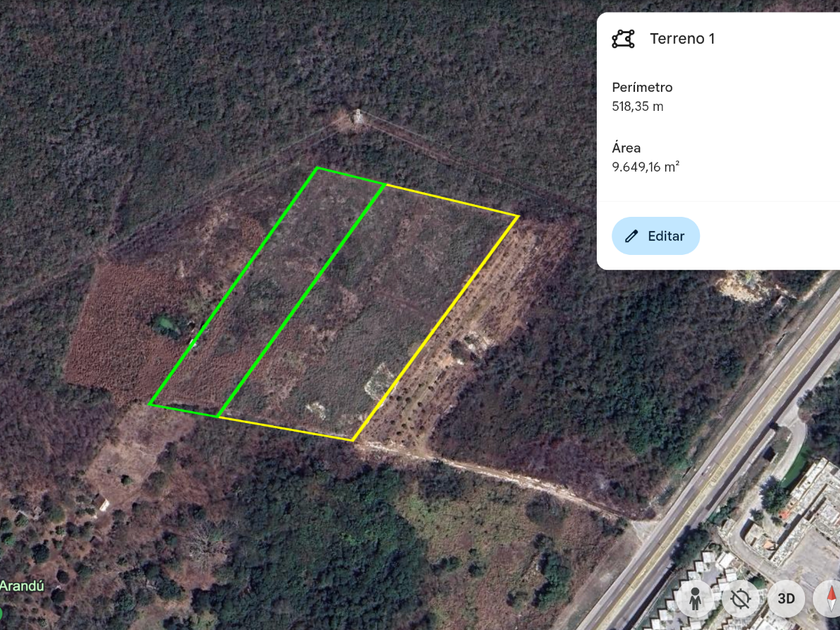Click the Perímetro label in the info panel
The height and width of the screenshot is (630, 840).
642,87
